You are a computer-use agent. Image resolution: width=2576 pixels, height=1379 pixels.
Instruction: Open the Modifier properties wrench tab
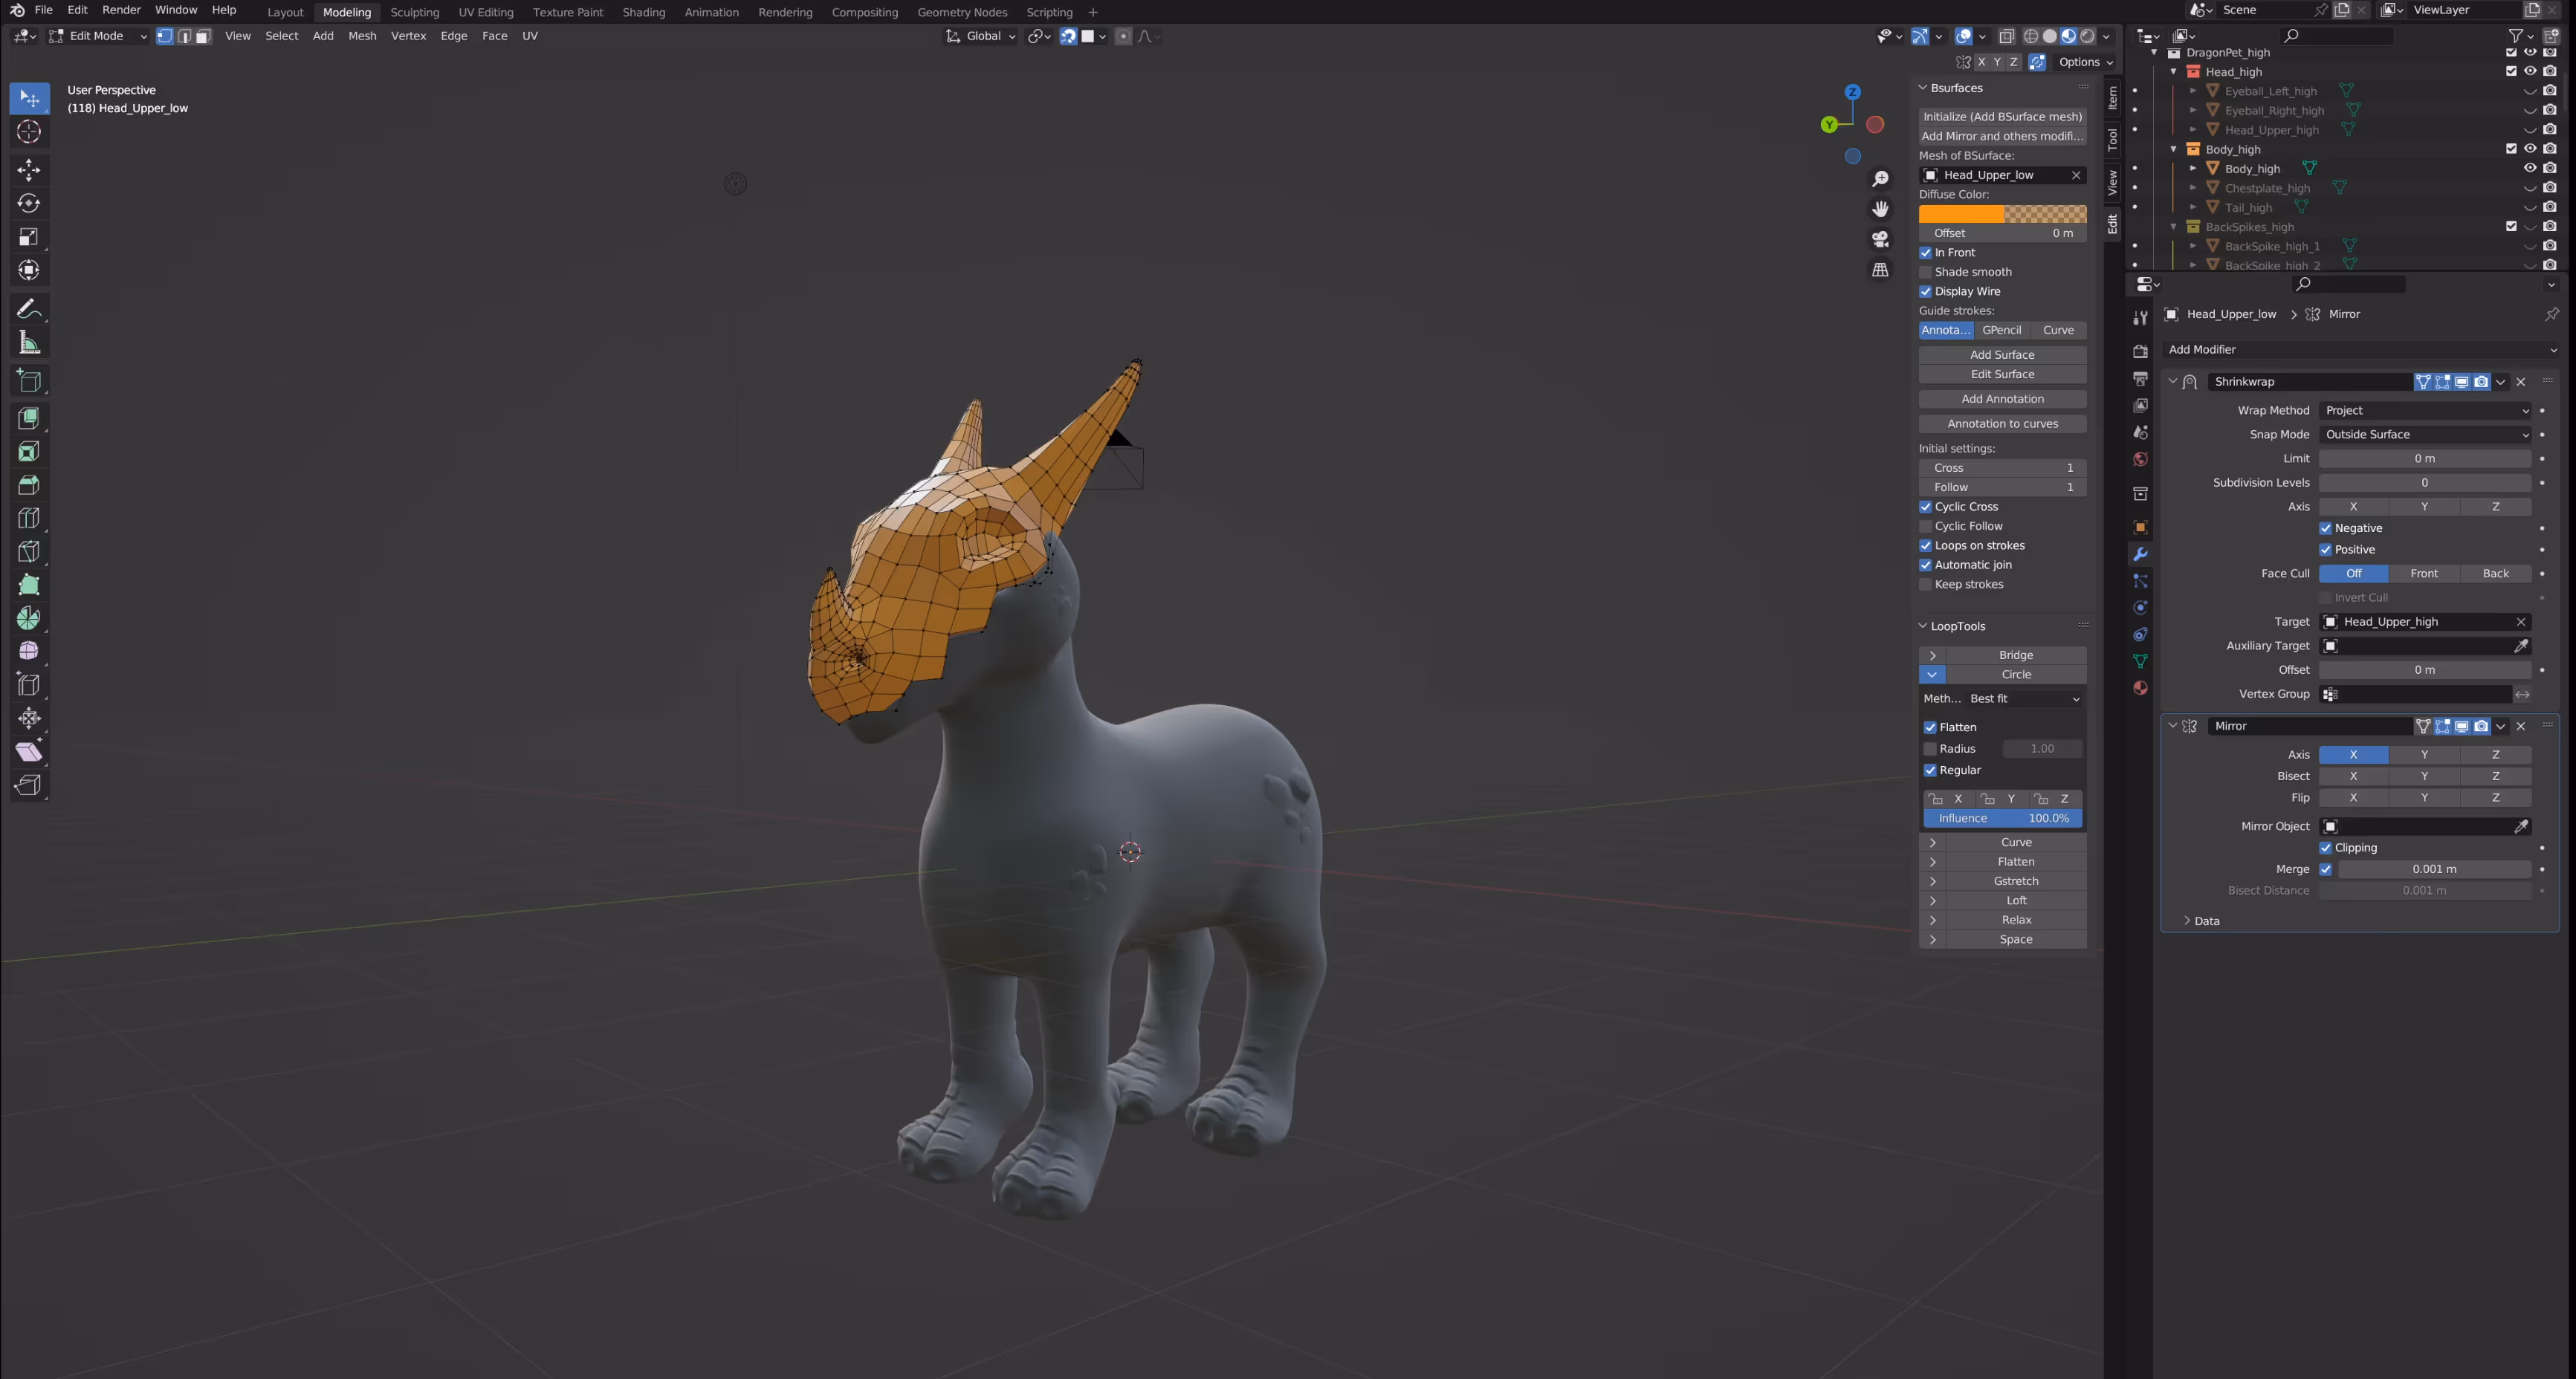pyautogui.click(x=2140, y=554)
